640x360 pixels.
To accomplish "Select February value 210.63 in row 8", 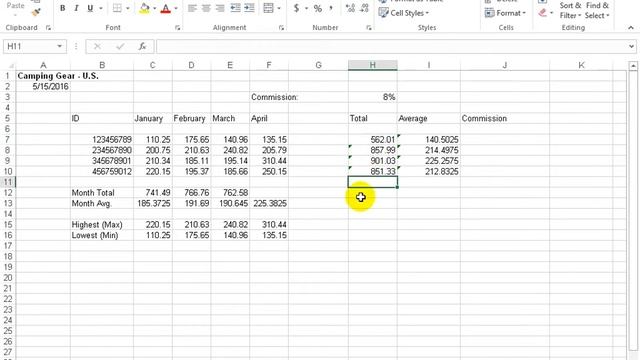I will 191,150.
